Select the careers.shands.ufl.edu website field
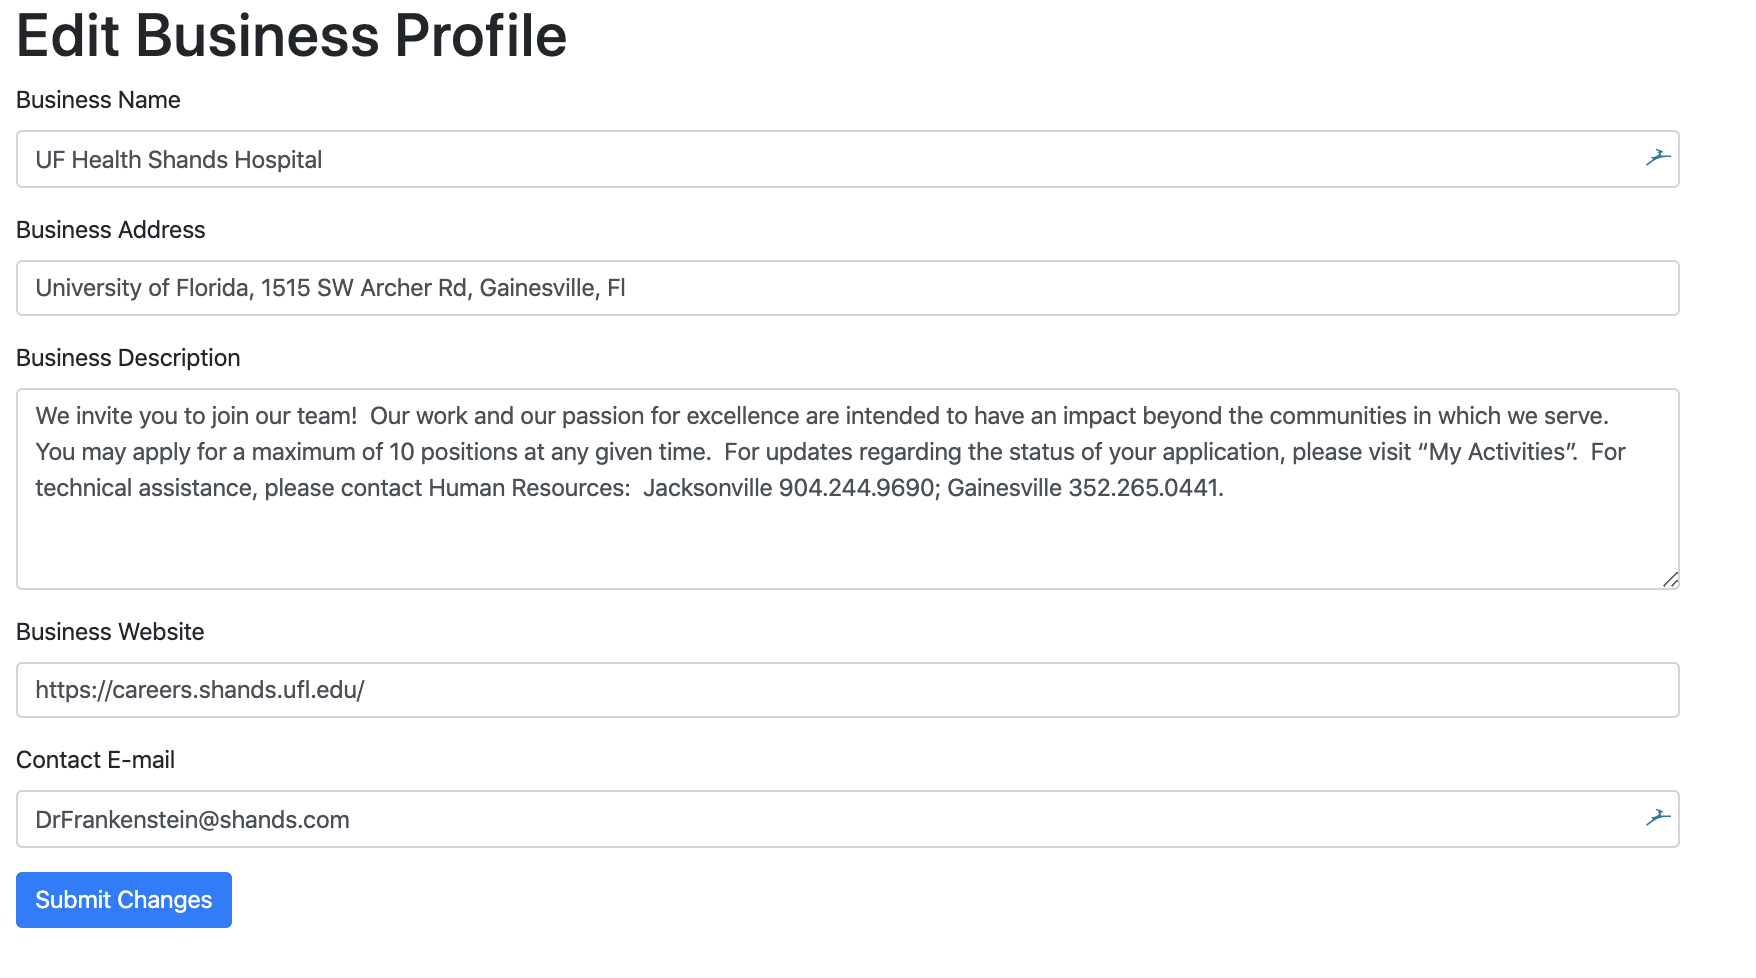1756x978 pixels. (847, 690)
